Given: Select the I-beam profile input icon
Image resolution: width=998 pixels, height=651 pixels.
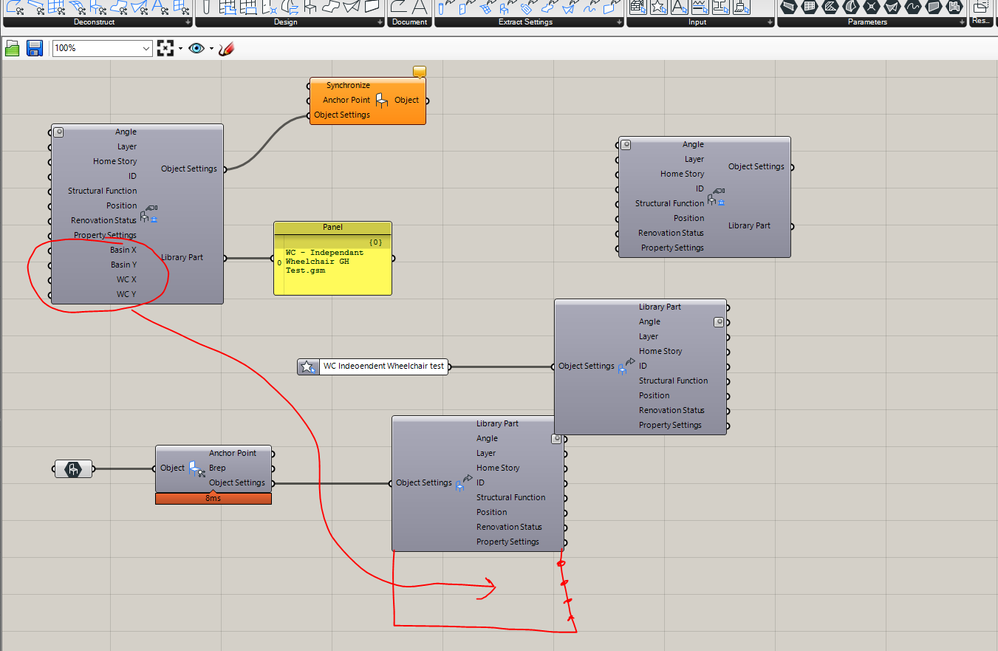Looking at the screenshot, I should click(720, 6).
